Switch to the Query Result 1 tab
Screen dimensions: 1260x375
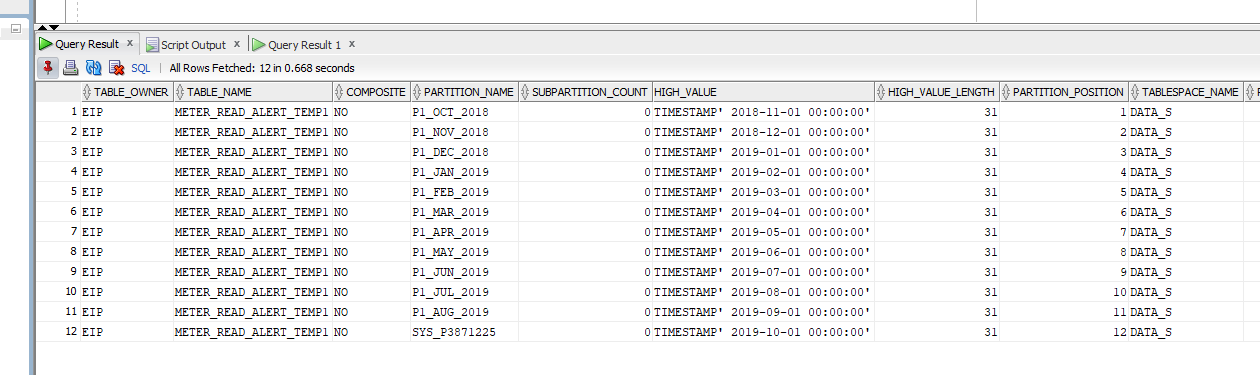[x=304, y=45]
